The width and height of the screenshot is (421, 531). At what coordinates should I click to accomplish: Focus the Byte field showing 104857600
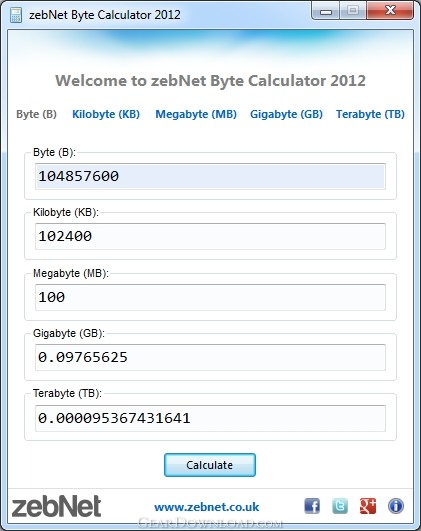pos(210,176)
